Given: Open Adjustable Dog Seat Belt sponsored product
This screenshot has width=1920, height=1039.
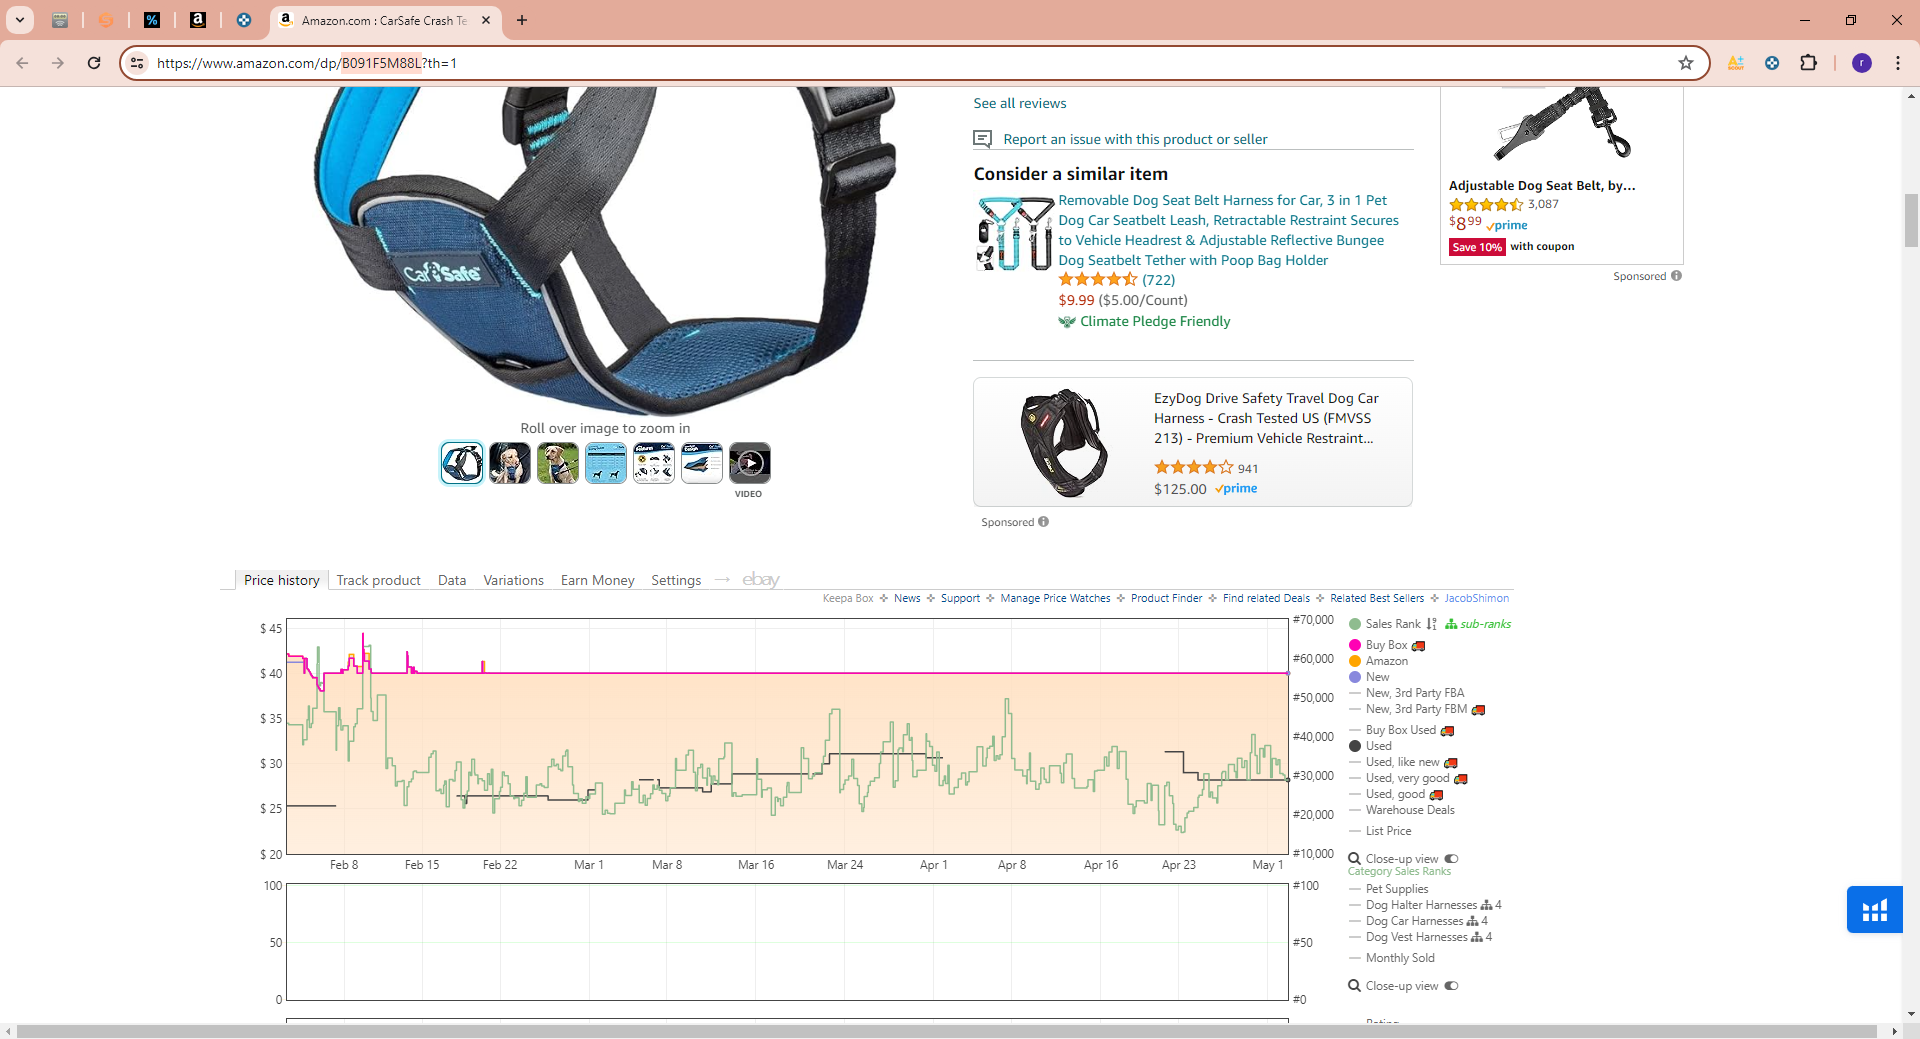Looking at the screenshot, I should (x=1542, y=185).
